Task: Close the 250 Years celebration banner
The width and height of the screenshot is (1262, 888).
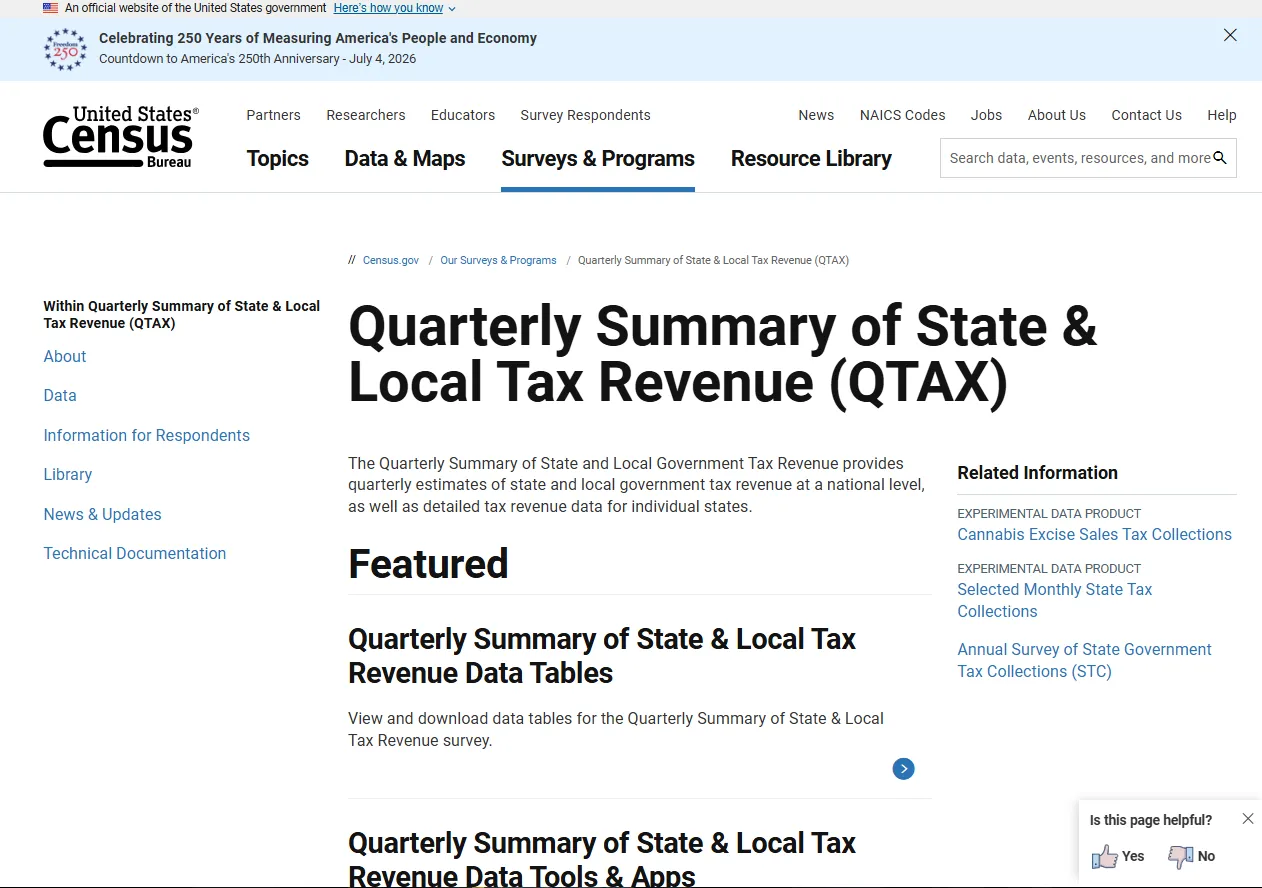Action: coord(1230,35)
